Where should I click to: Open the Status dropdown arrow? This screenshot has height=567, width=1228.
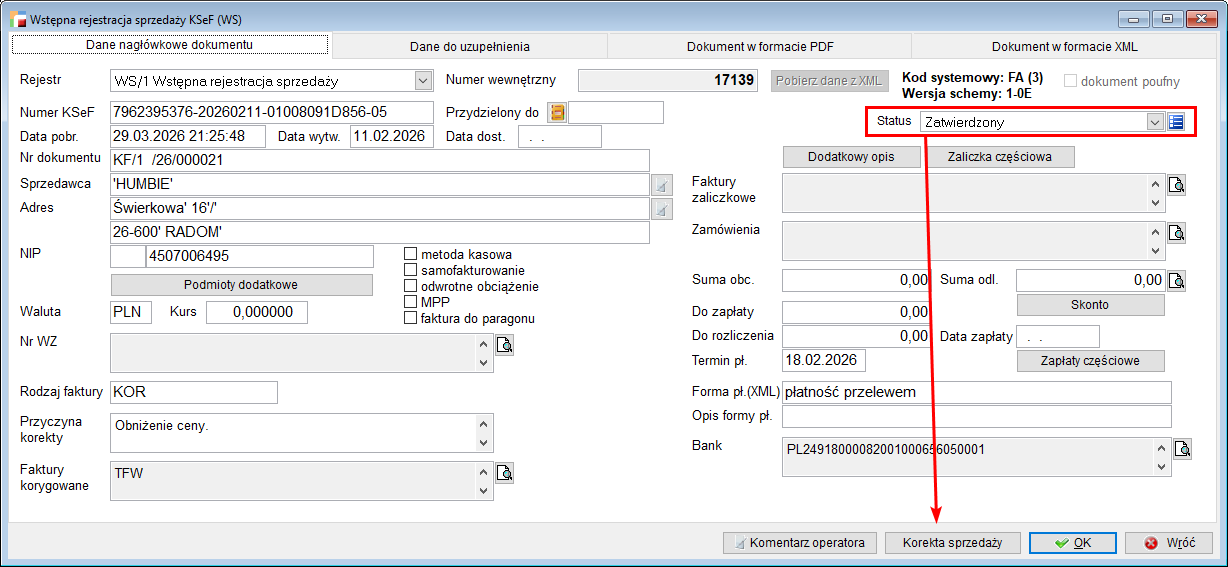(x=1155, y=122)
